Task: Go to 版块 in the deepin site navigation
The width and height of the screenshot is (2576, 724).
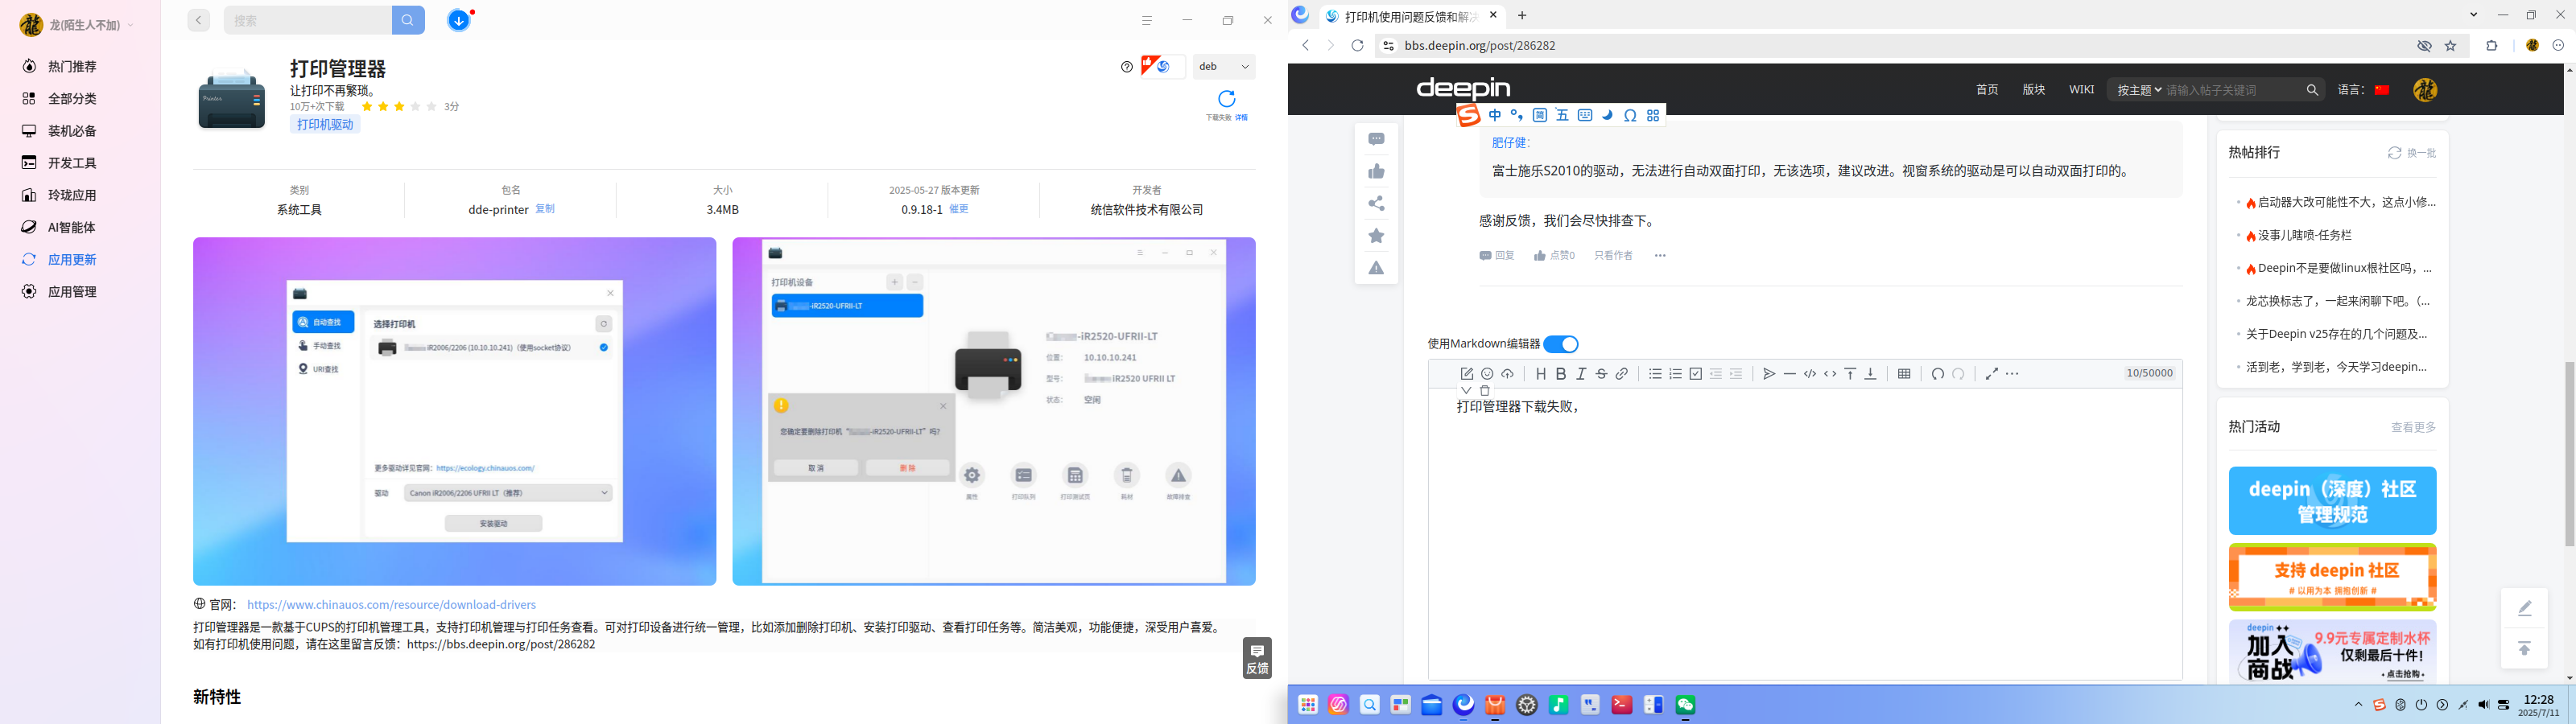Action: pos(2034,90)
